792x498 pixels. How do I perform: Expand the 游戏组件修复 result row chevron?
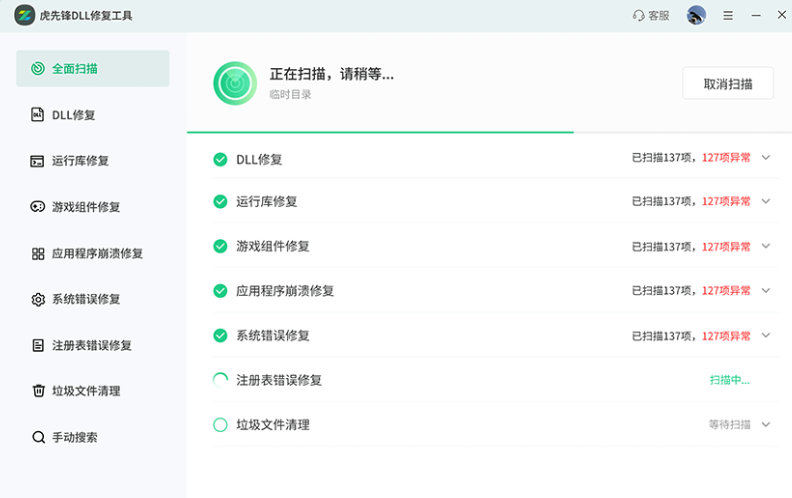(x=766, y=246)
